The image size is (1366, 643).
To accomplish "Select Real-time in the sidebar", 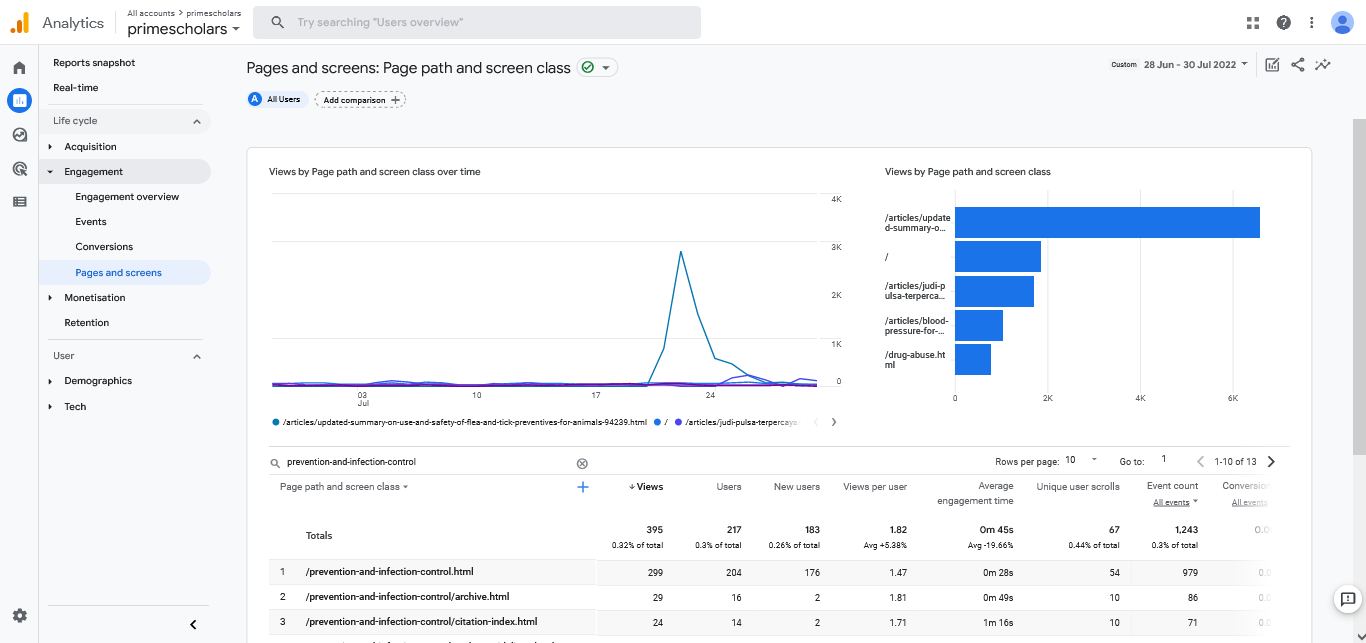I will [76, 88].
